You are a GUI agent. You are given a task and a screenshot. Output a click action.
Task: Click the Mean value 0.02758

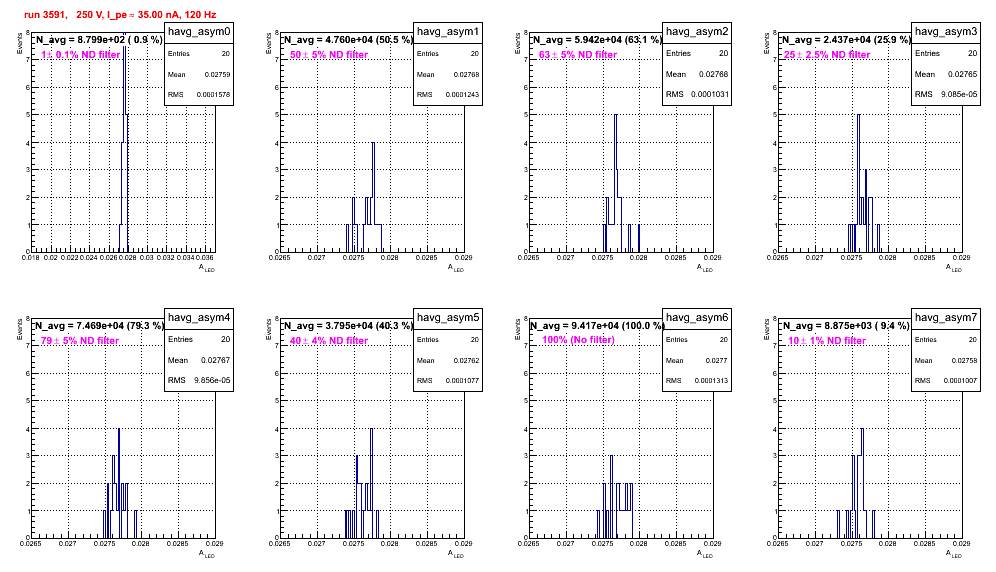click(x=964, y=360)
